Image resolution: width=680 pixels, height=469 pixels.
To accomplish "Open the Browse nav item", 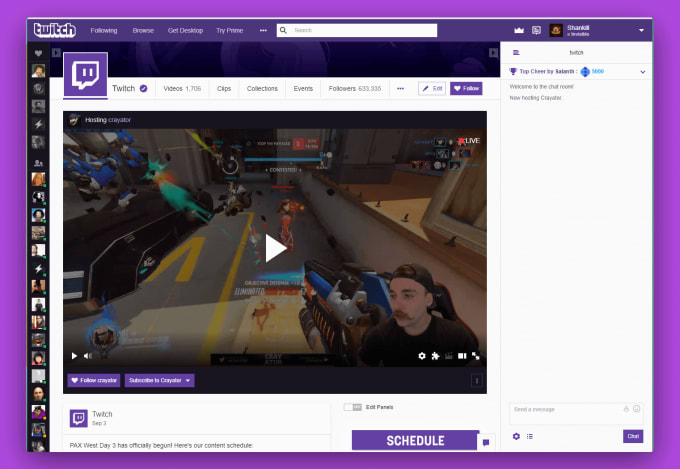I will pos(143,30).
